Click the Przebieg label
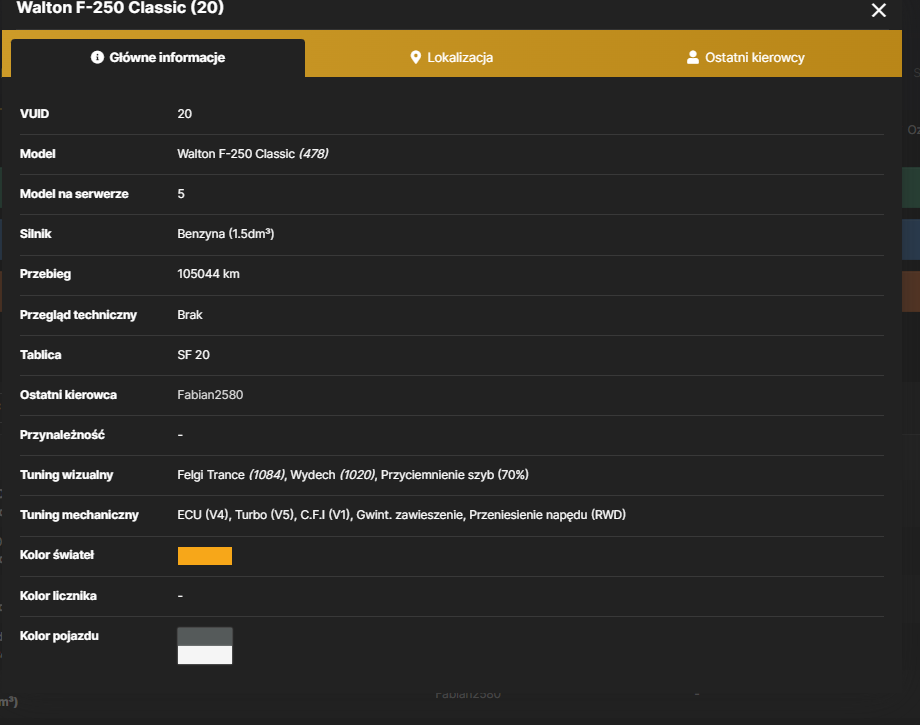The image size is (920, 725). (45, 274)
